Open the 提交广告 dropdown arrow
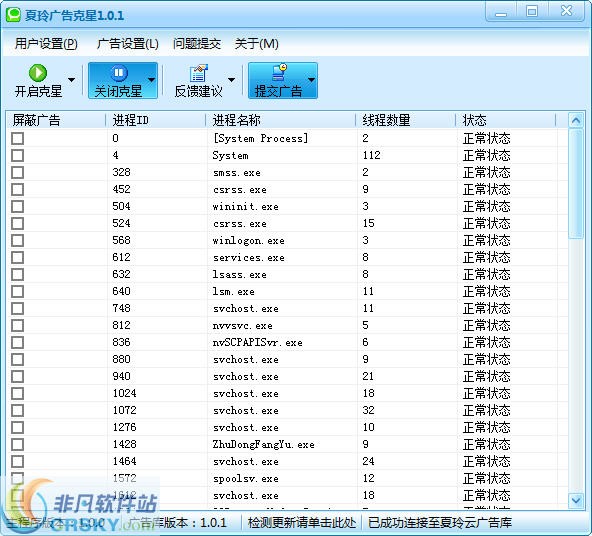Image resolution: width=592 pixels, height=536 pixels. coord(311,80)
